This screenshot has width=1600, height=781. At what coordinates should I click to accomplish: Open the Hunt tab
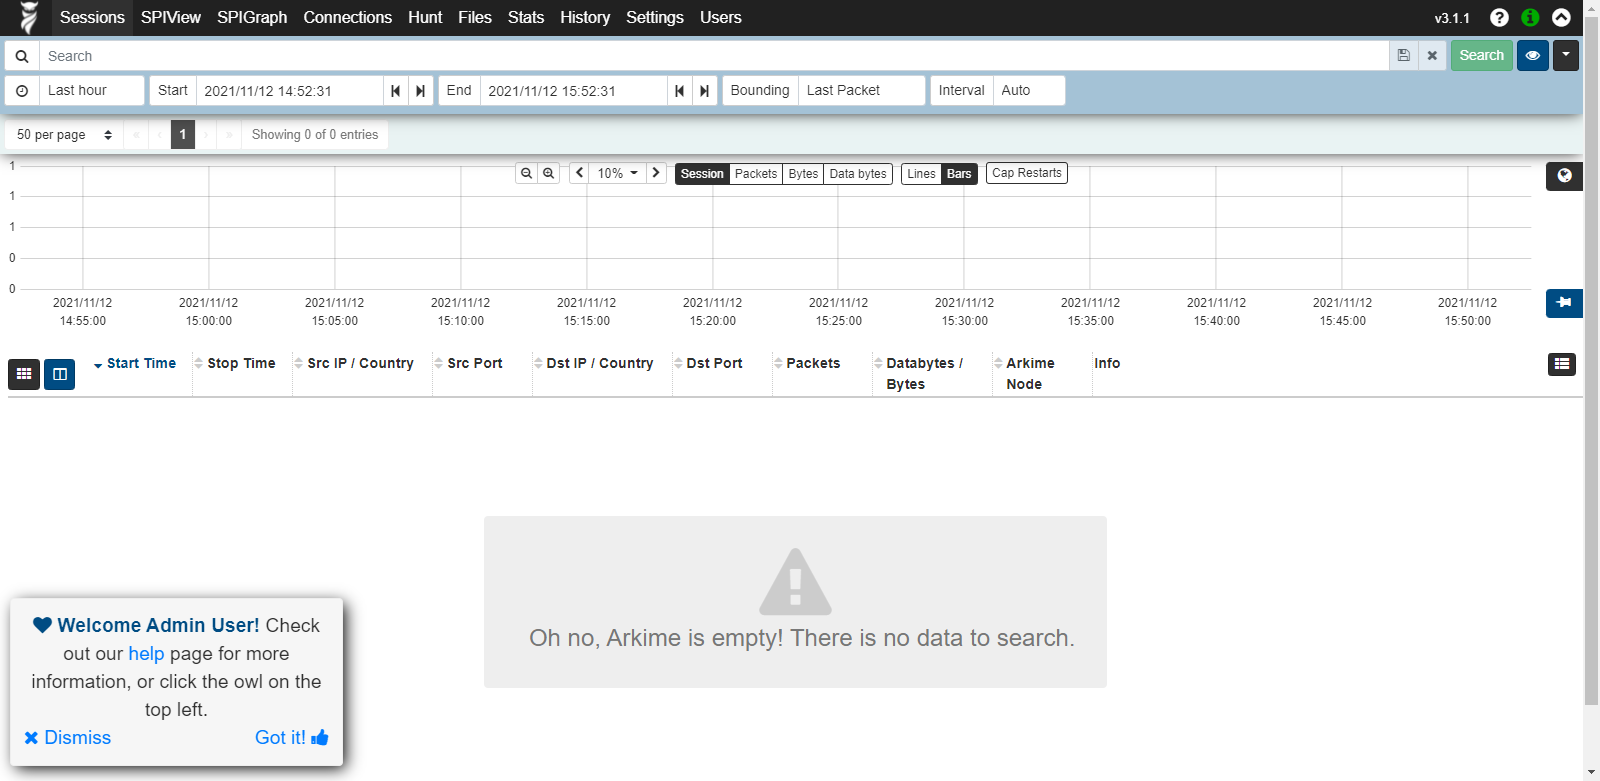coord(425,17)
